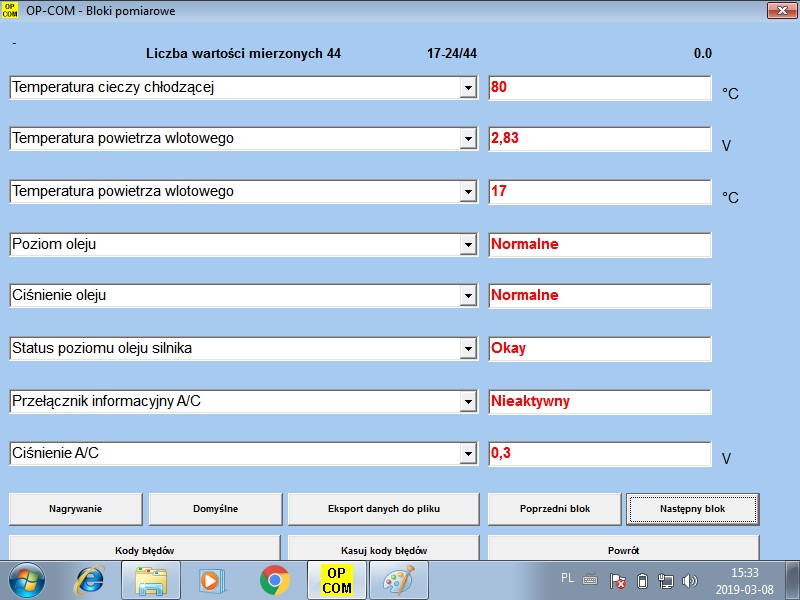Expand the Przełącznik informacyjny A/C dropdown

pos(467,402)
